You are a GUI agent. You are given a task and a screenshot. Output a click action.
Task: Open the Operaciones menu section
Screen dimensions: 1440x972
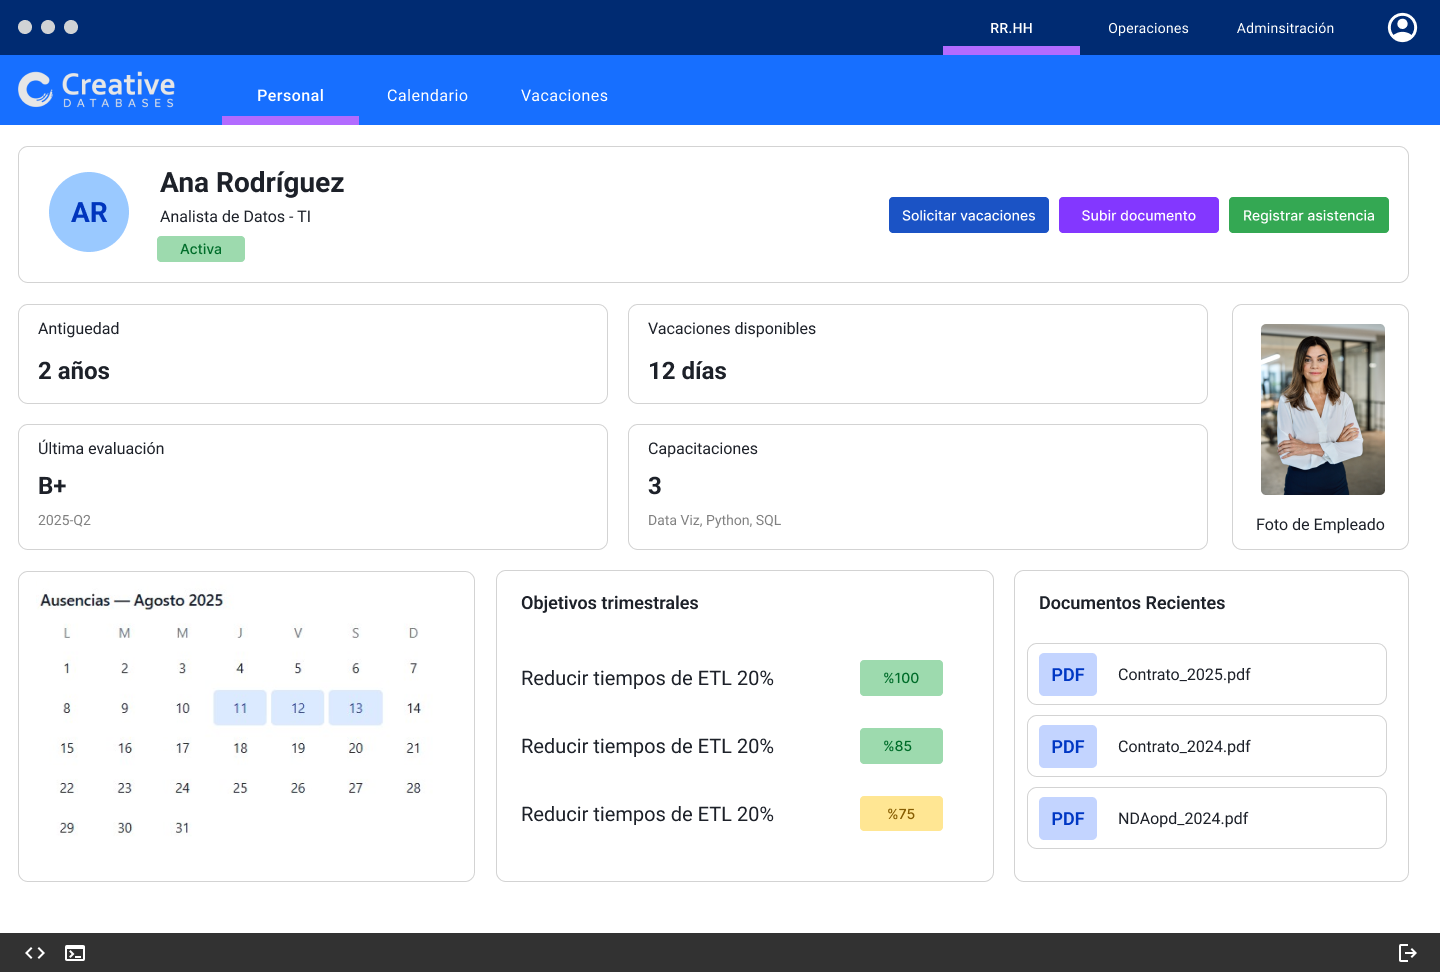coord(1148,28)
